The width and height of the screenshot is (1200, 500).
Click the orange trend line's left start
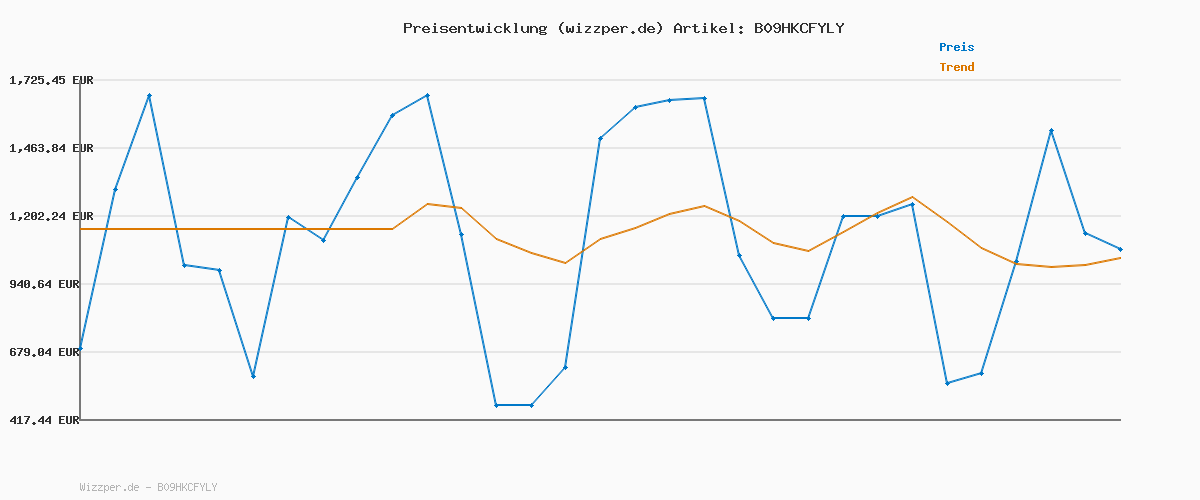click(82, 229)
